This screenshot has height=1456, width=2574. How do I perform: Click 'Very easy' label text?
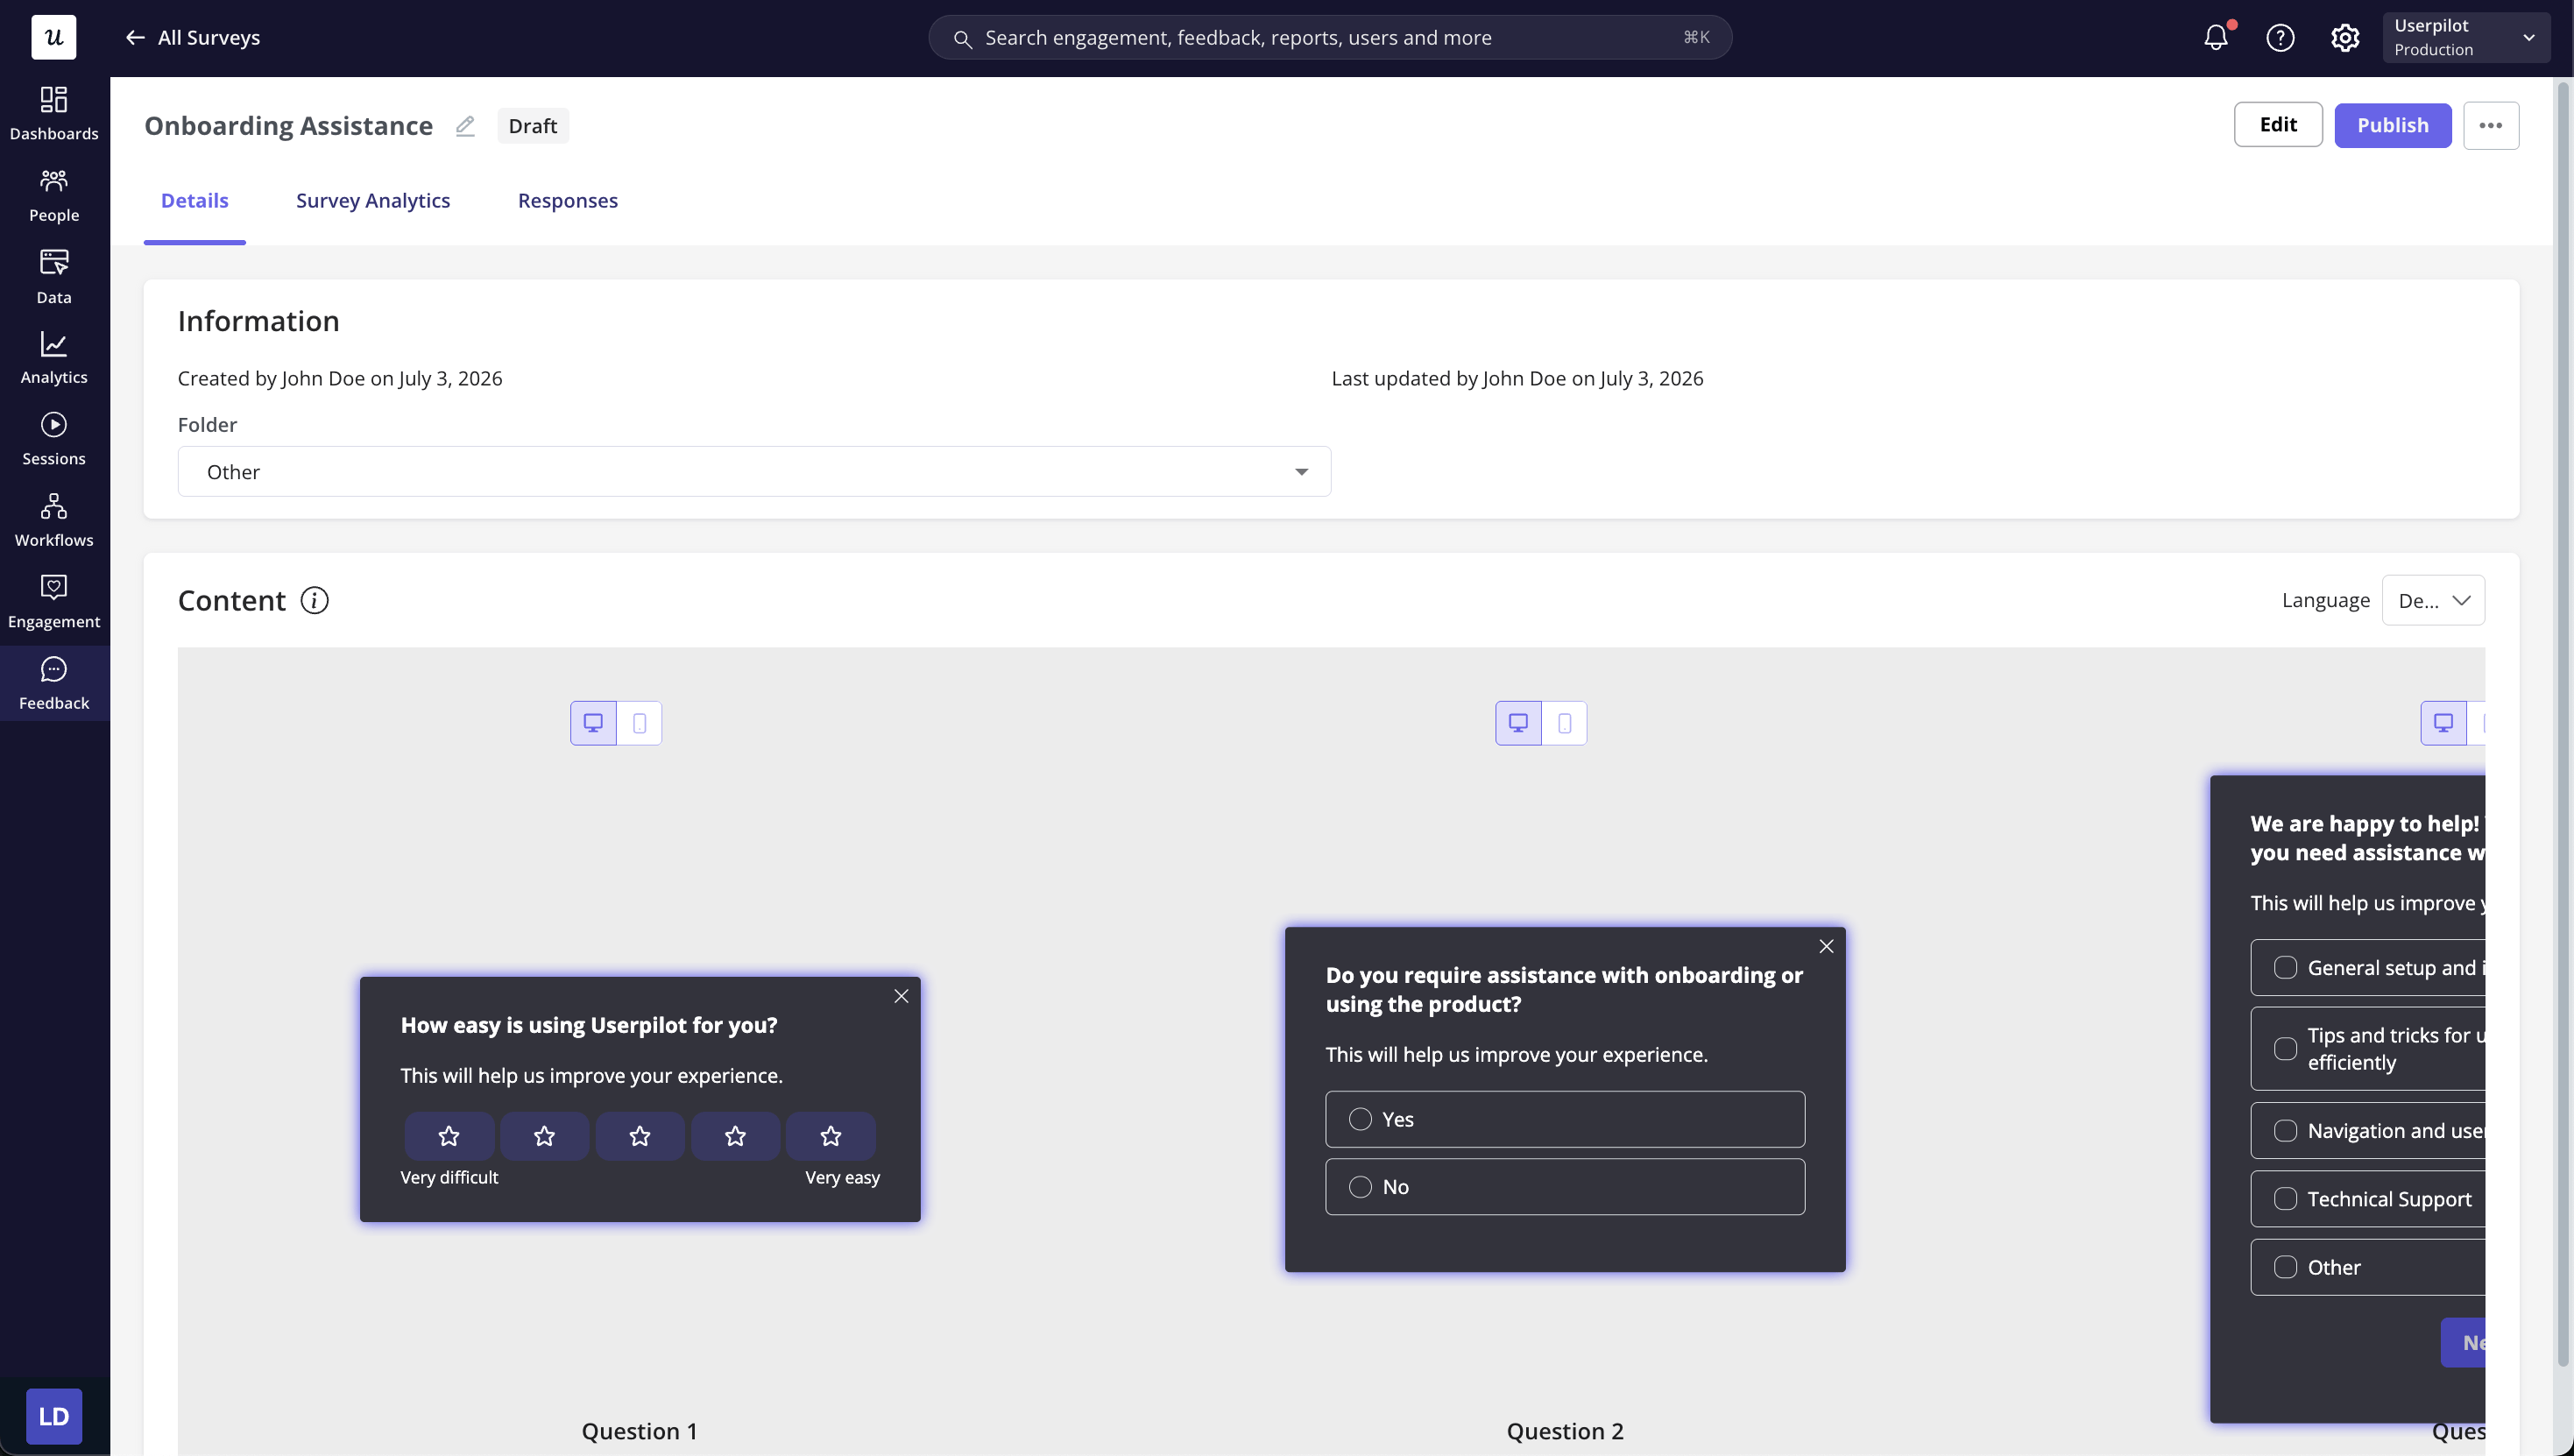(843, 1178)
